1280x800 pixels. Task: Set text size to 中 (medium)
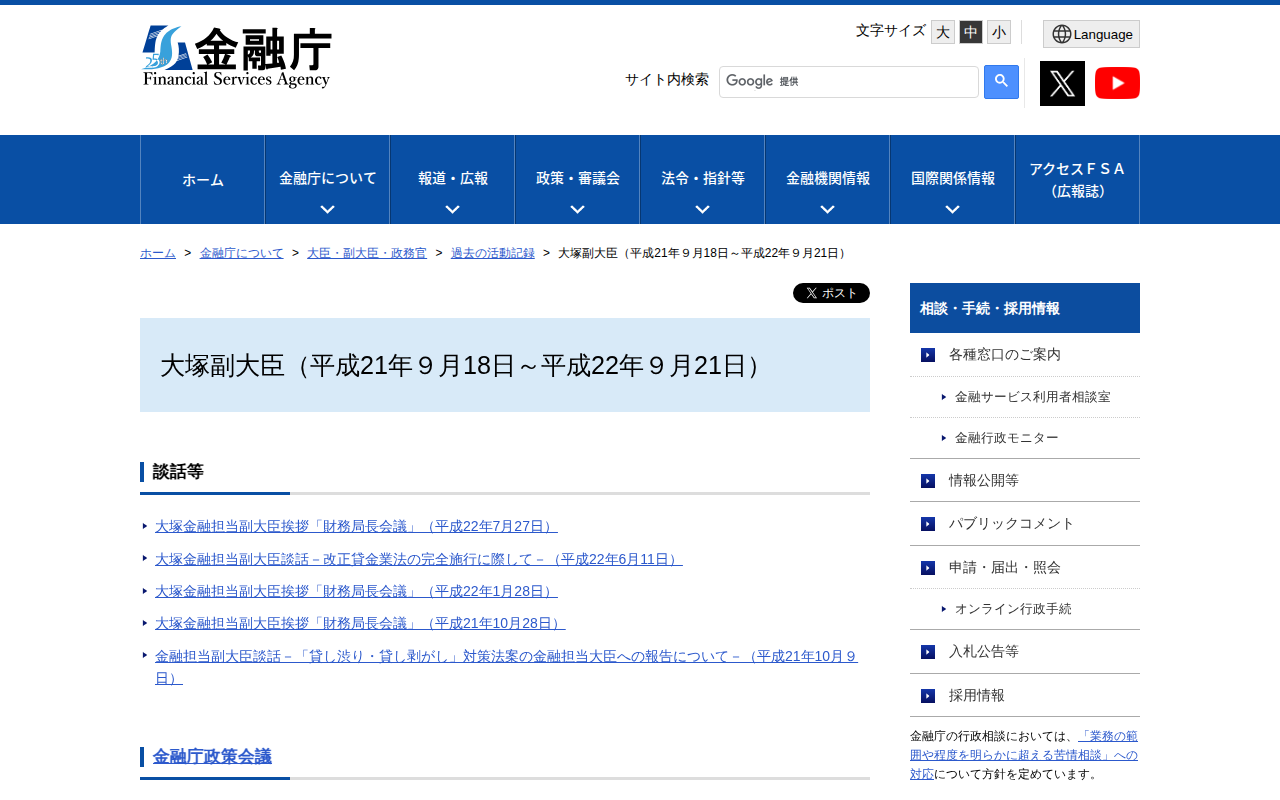971,32
